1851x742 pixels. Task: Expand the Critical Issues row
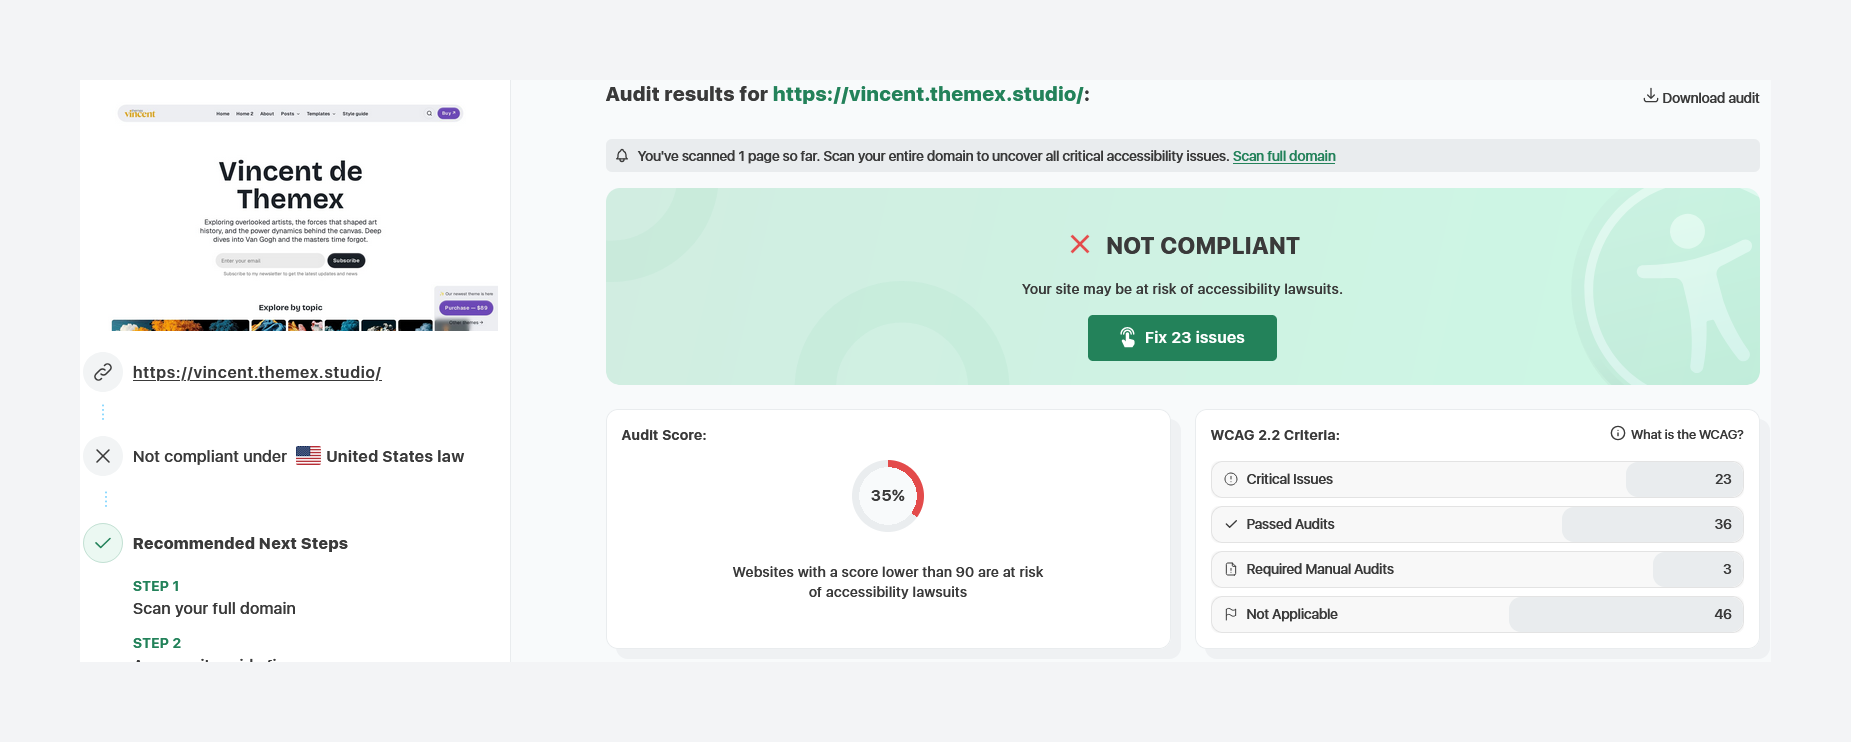1476,479
